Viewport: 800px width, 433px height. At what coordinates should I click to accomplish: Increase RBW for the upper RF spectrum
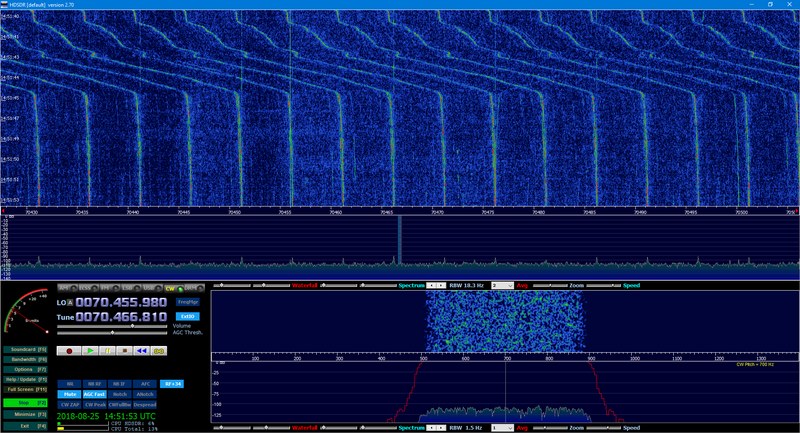(x=441, y=286)
